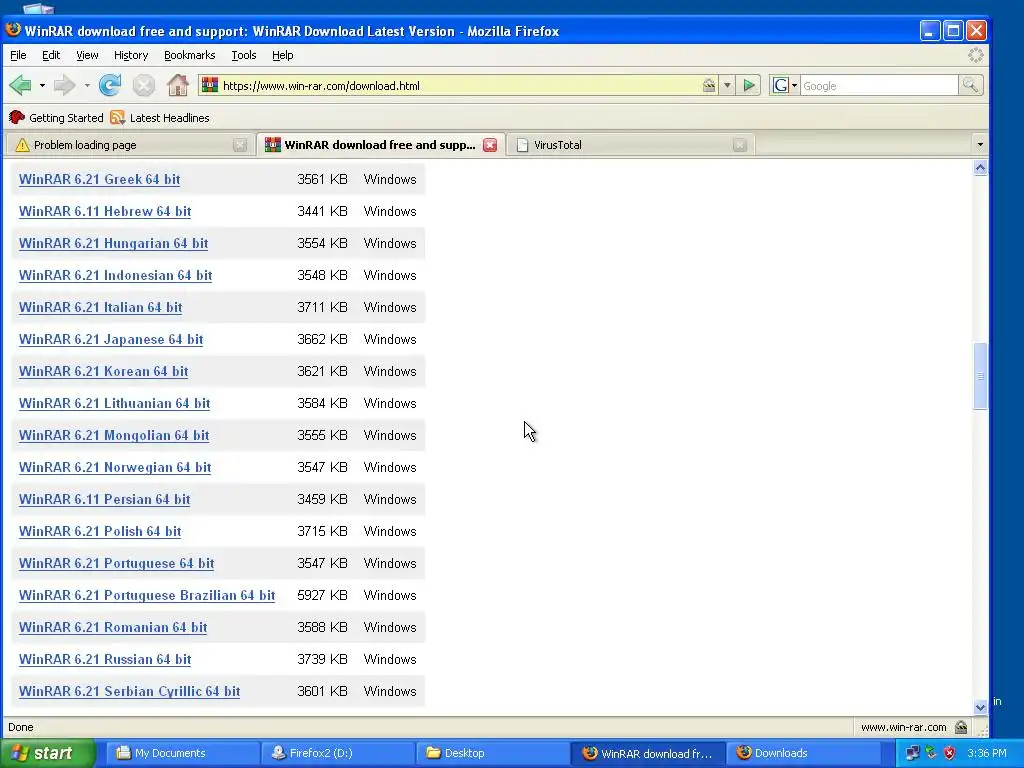Open the search engine selector dropdown

pyautogui.click(x=794, y=86)
